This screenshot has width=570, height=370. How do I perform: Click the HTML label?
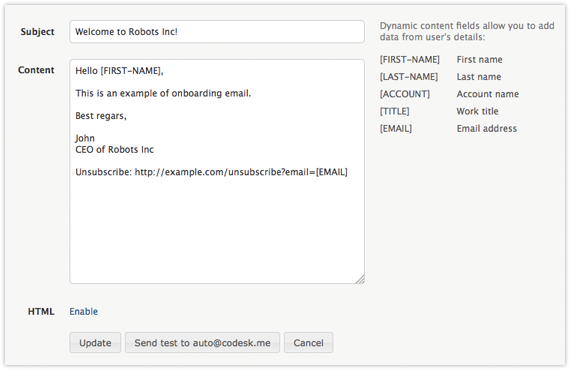41,311
